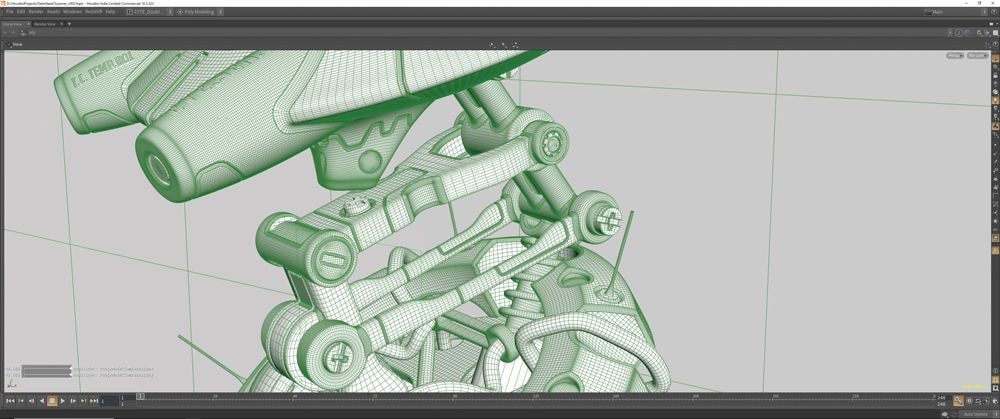Open the Redshift menu

(x=94, y=11)
